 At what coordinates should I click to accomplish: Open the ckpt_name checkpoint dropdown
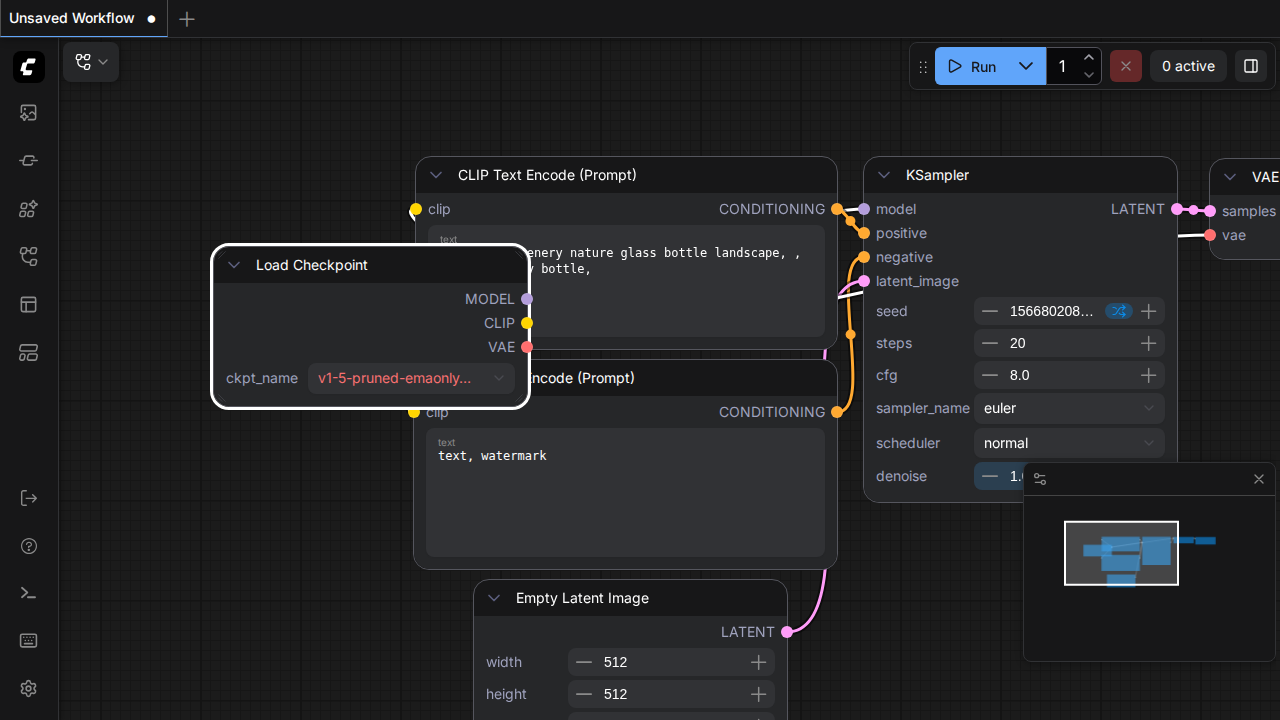(x=411, y=378)
